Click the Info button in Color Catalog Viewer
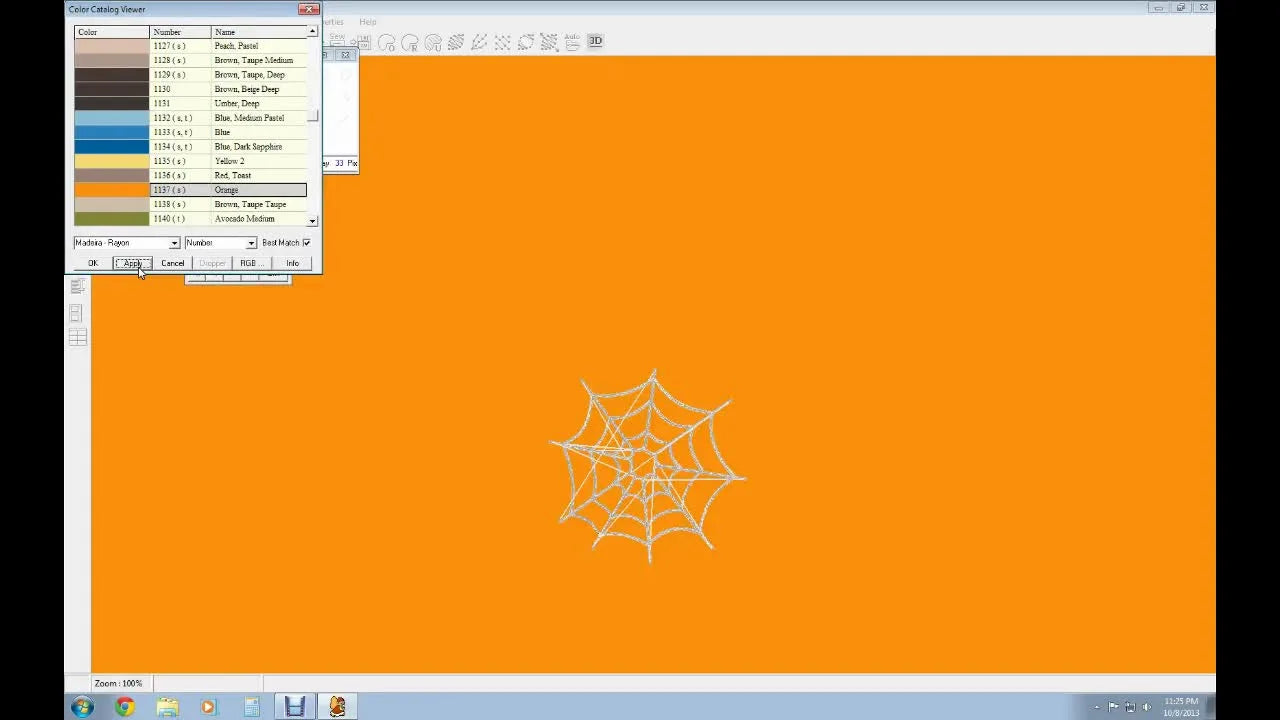The height and width of the screenshot is (720, 1280). point(292,263)
